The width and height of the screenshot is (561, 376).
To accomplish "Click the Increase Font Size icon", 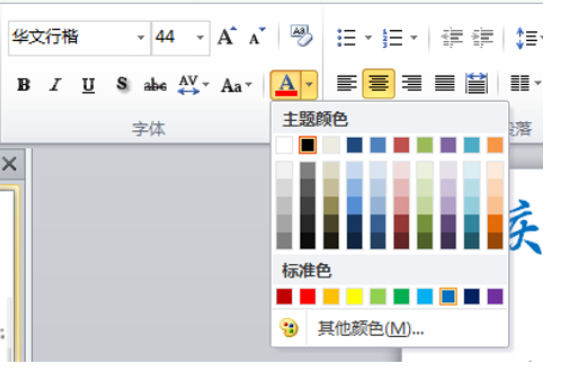I will pyautogui.click(x=227, y=36).
